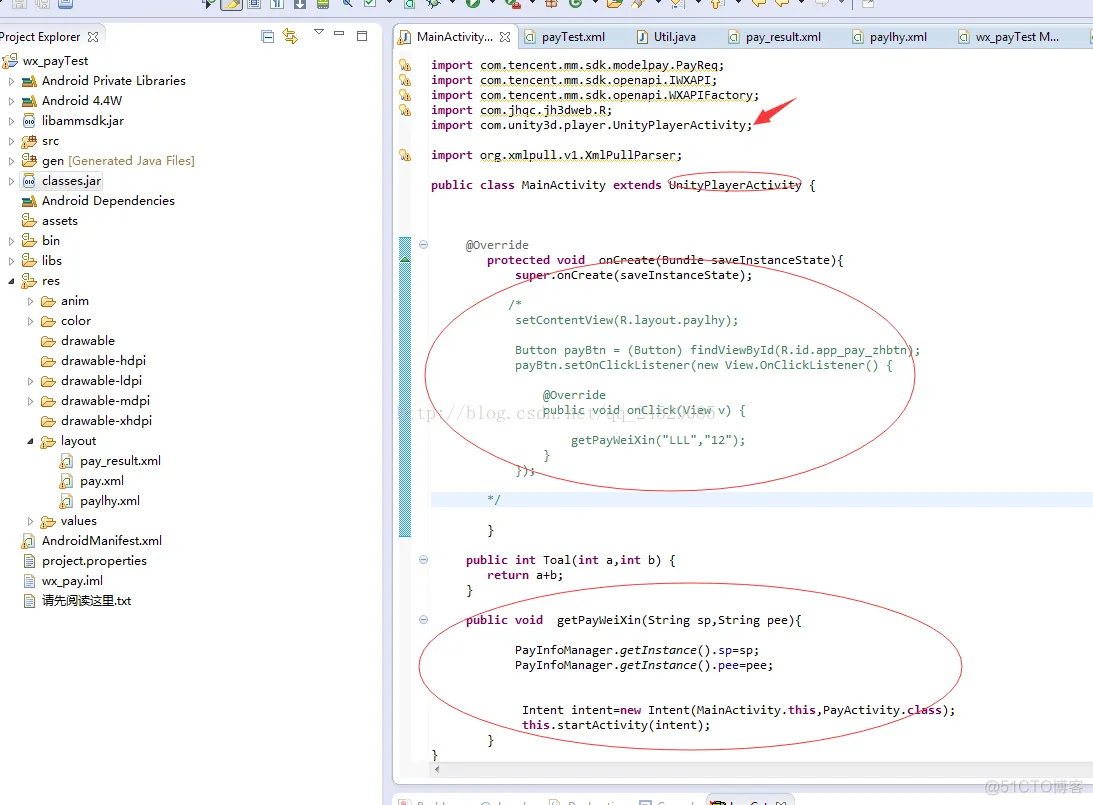Open the Project Explorer view menu triangle
Screen dimensions: 1093x805
tap(319, 32)
